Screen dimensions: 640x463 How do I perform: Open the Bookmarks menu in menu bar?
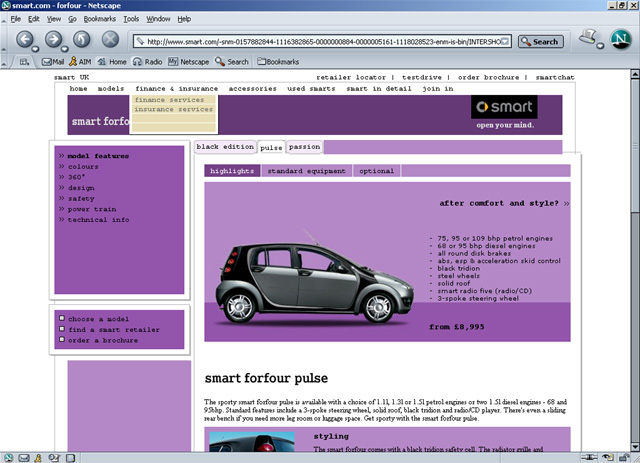(100, 19)
